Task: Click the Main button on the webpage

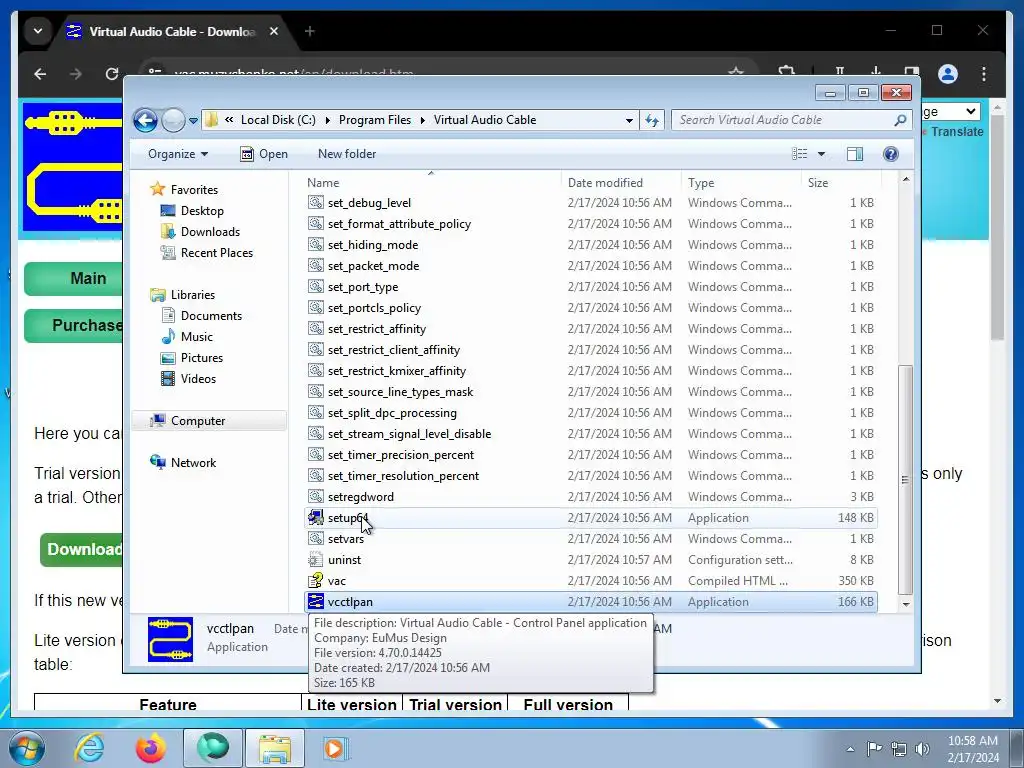Action: [x=73, y=279]
